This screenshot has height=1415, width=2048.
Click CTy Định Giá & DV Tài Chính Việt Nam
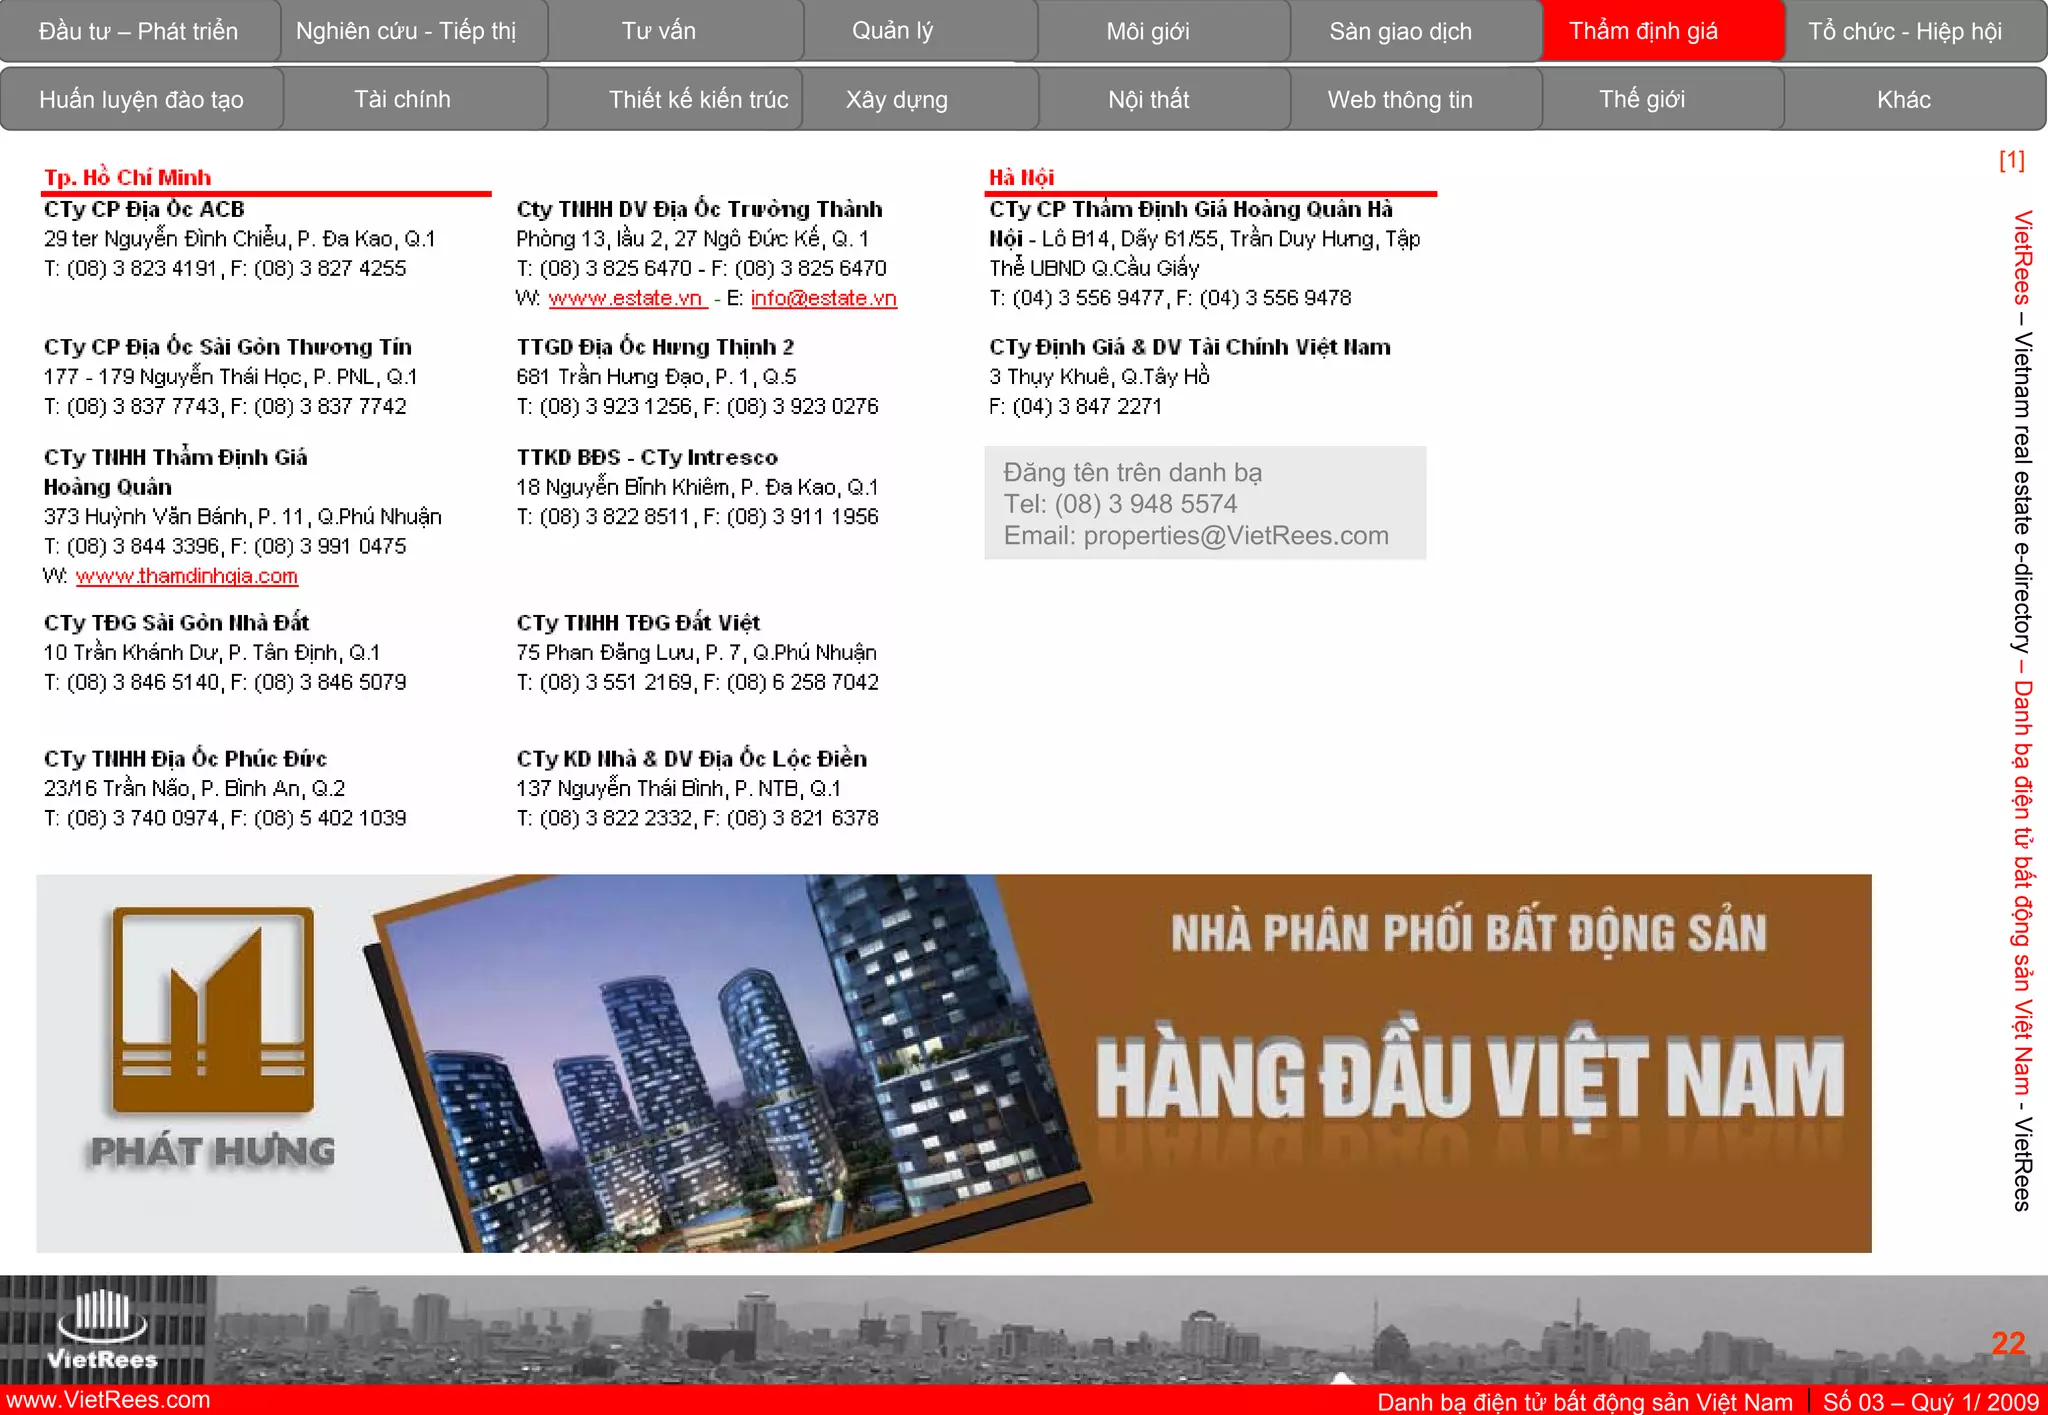[1189, 347]
